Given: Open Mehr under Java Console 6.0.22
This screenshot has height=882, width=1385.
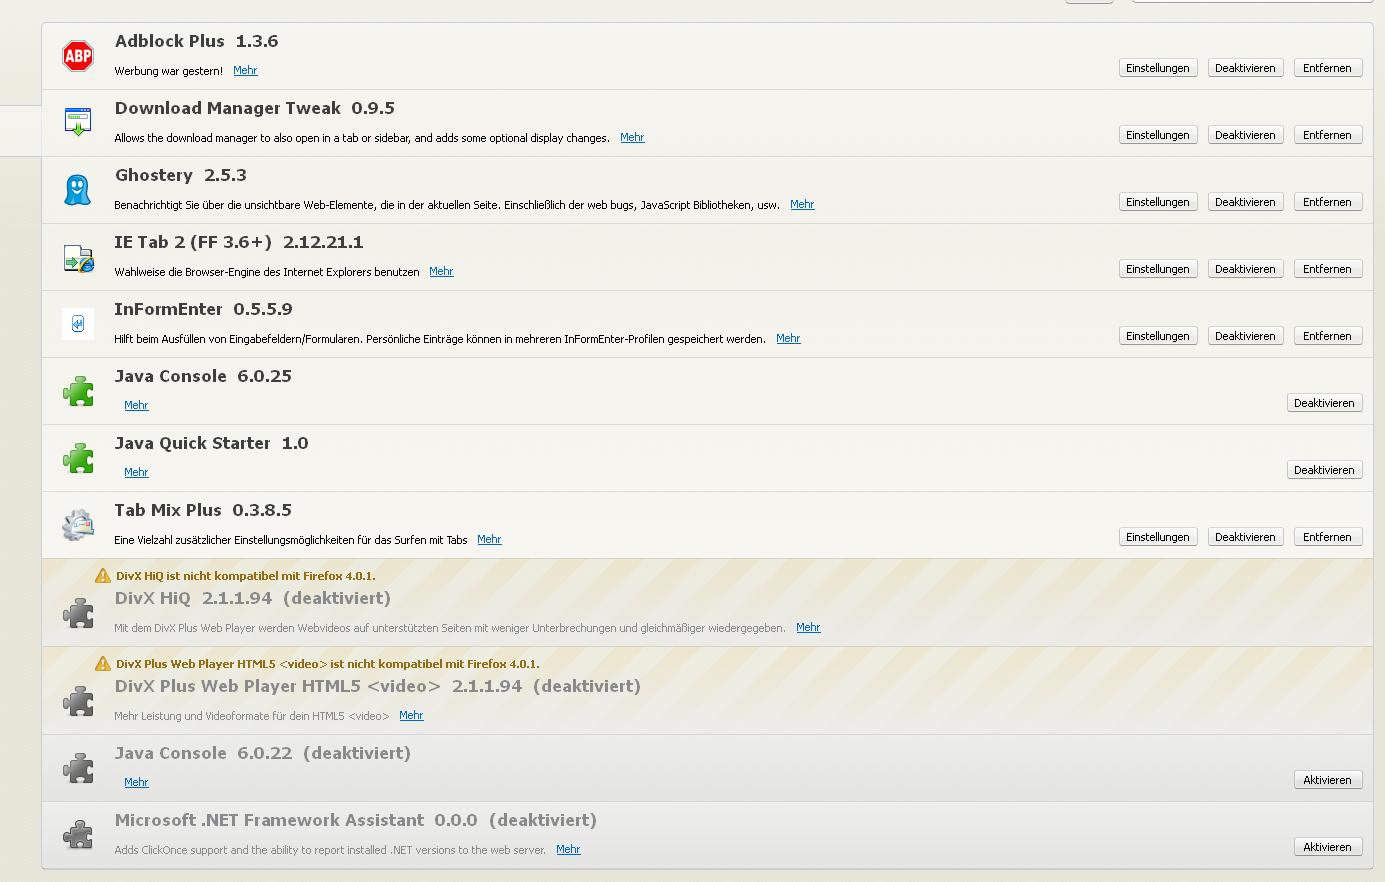Looking at the screenshot, I should [x=136, y=783].
